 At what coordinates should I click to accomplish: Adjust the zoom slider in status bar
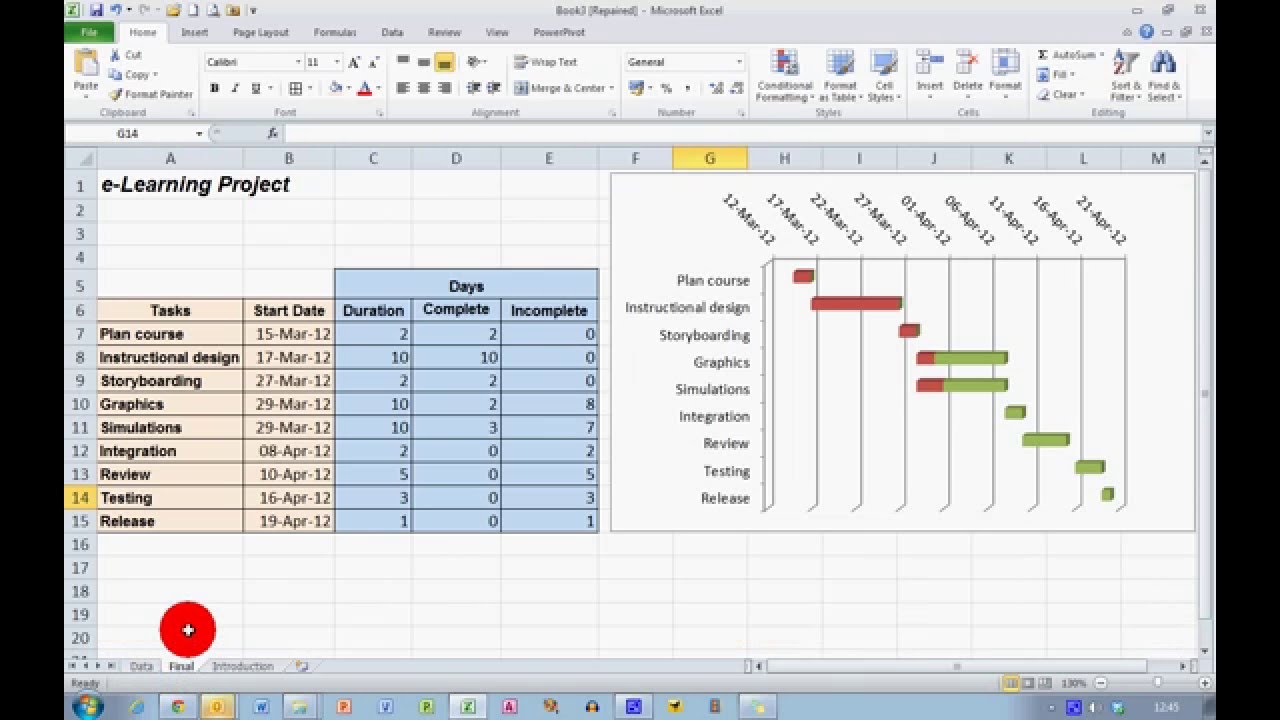point(1158,683)
